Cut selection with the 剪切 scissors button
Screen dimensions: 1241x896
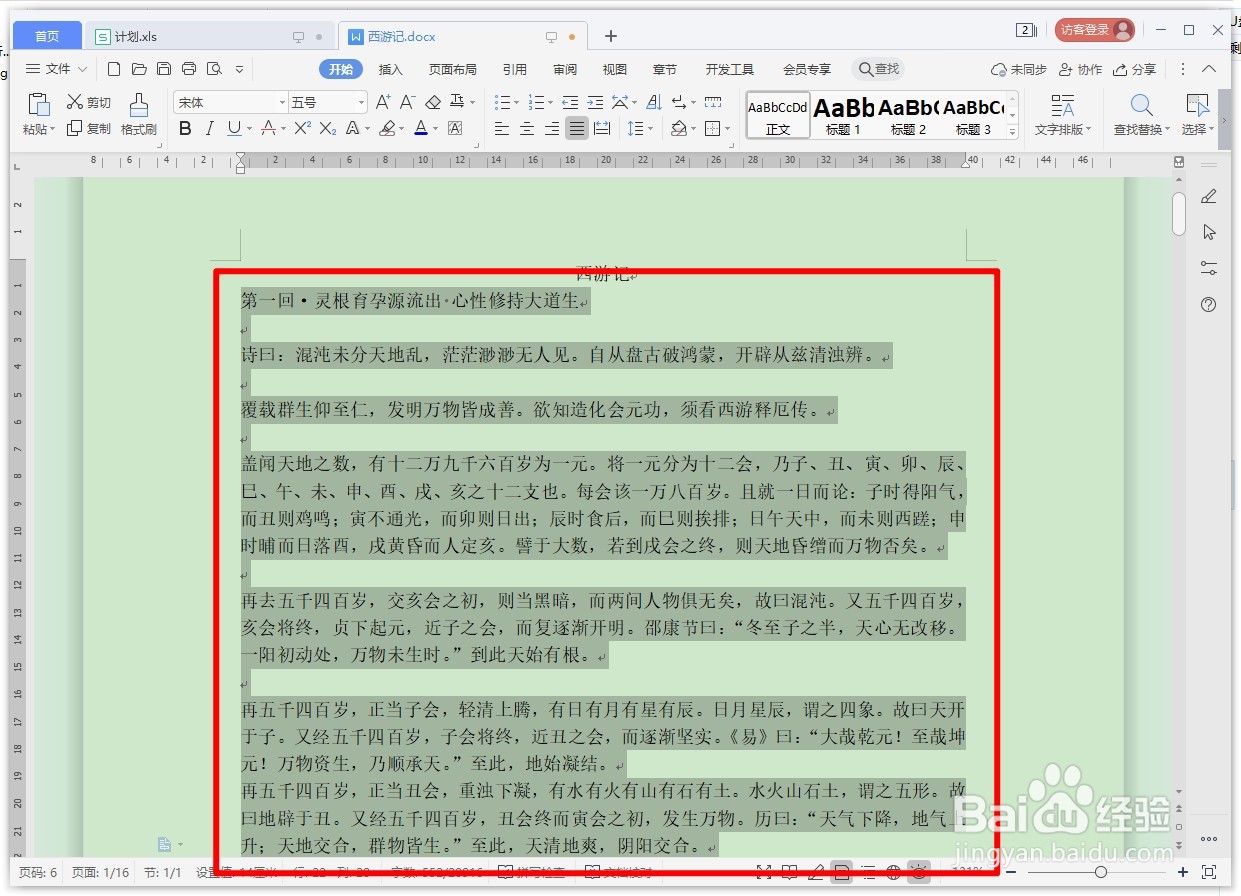(89, 102)
